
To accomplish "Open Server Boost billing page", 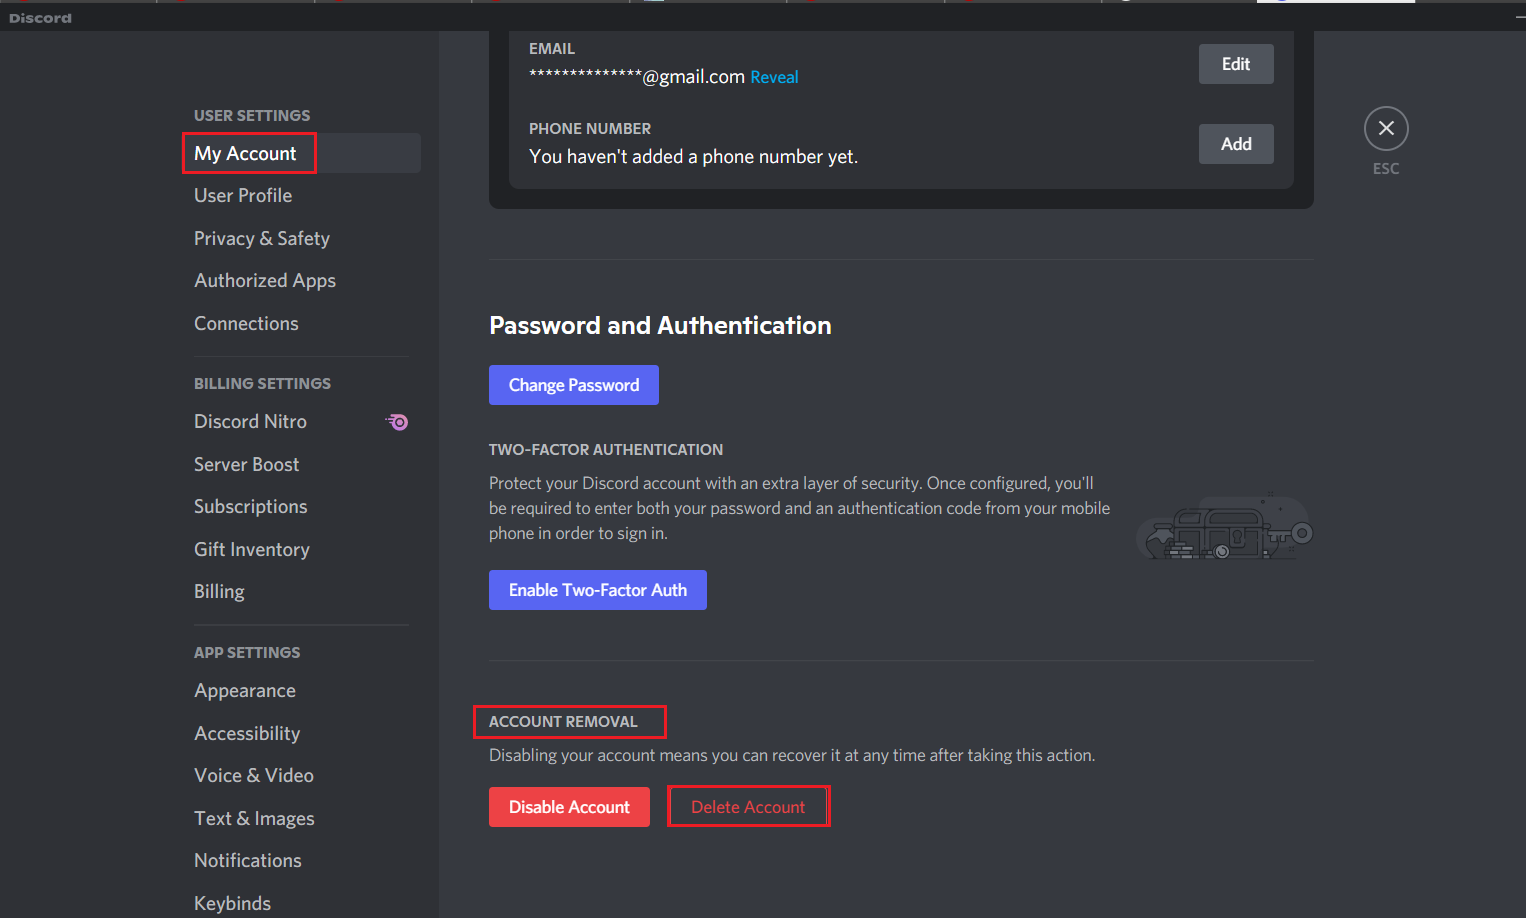I will 247,465.
